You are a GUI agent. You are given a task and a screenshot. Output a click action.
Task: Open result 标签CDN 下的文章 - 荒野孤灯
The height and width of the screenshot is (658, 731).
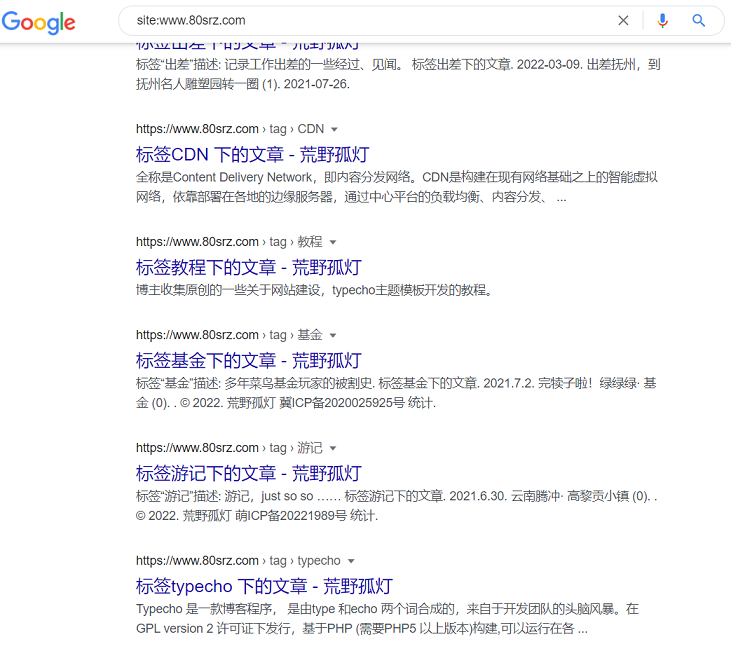click(253, 155)
